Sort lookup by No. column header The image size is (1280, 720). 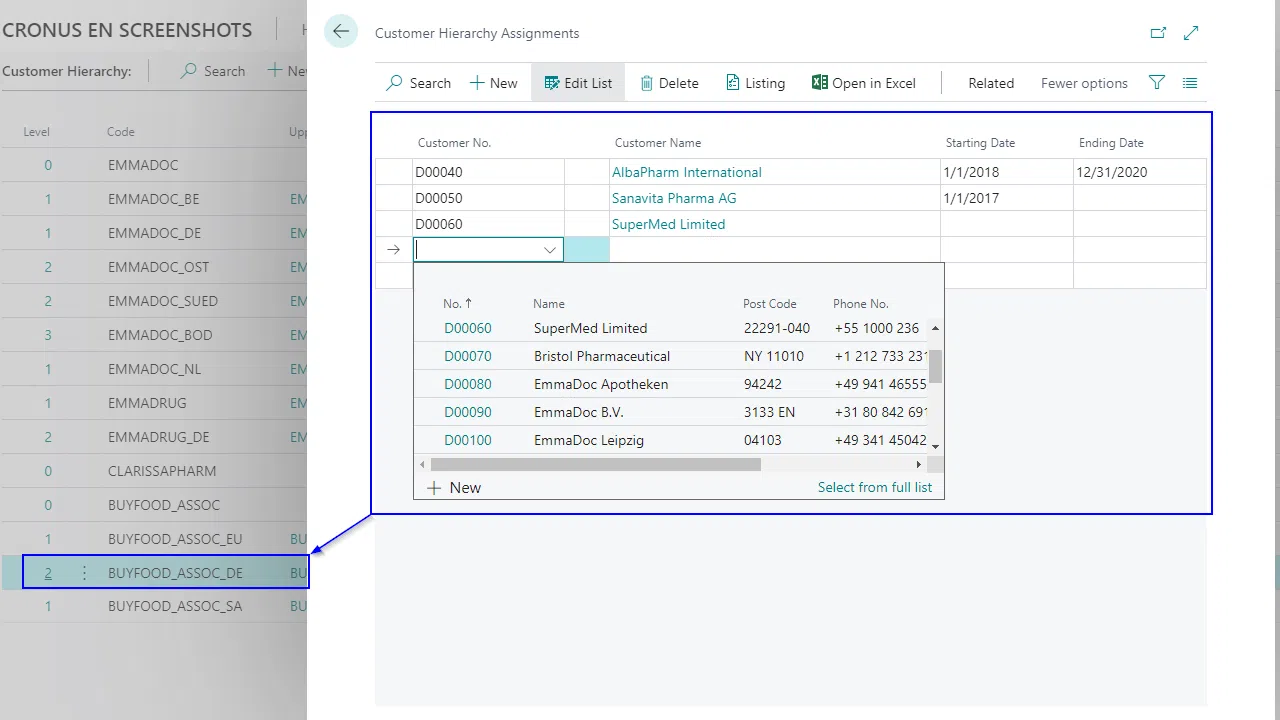click(457, 303)
